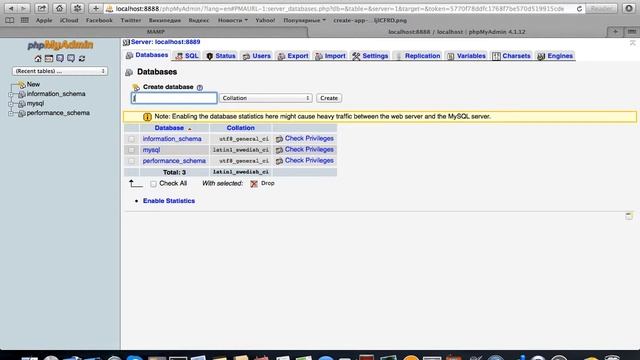Screen dimensions: 640x360
Task: Click the Create button
Action: pyautogui.click(x=329, y=98)
